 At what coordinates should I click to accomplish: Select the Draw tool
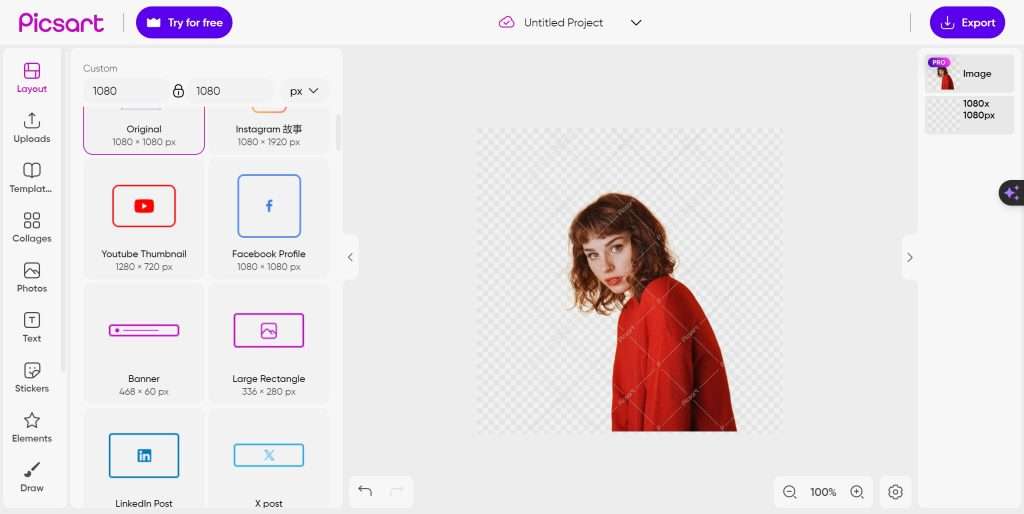pos(31,477)
